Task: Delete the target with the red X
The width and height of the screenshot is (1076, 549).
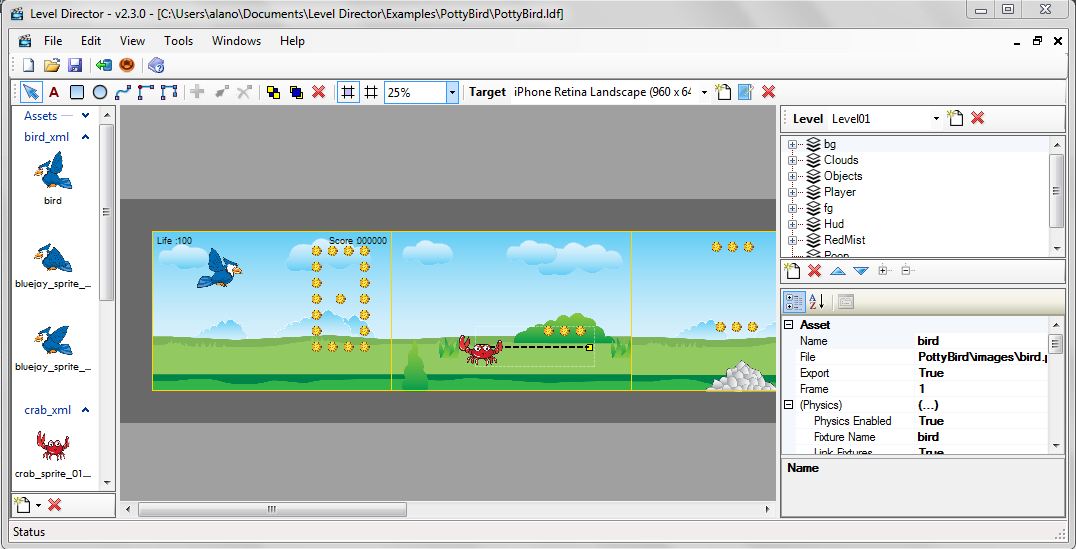Action: [769, 91]
